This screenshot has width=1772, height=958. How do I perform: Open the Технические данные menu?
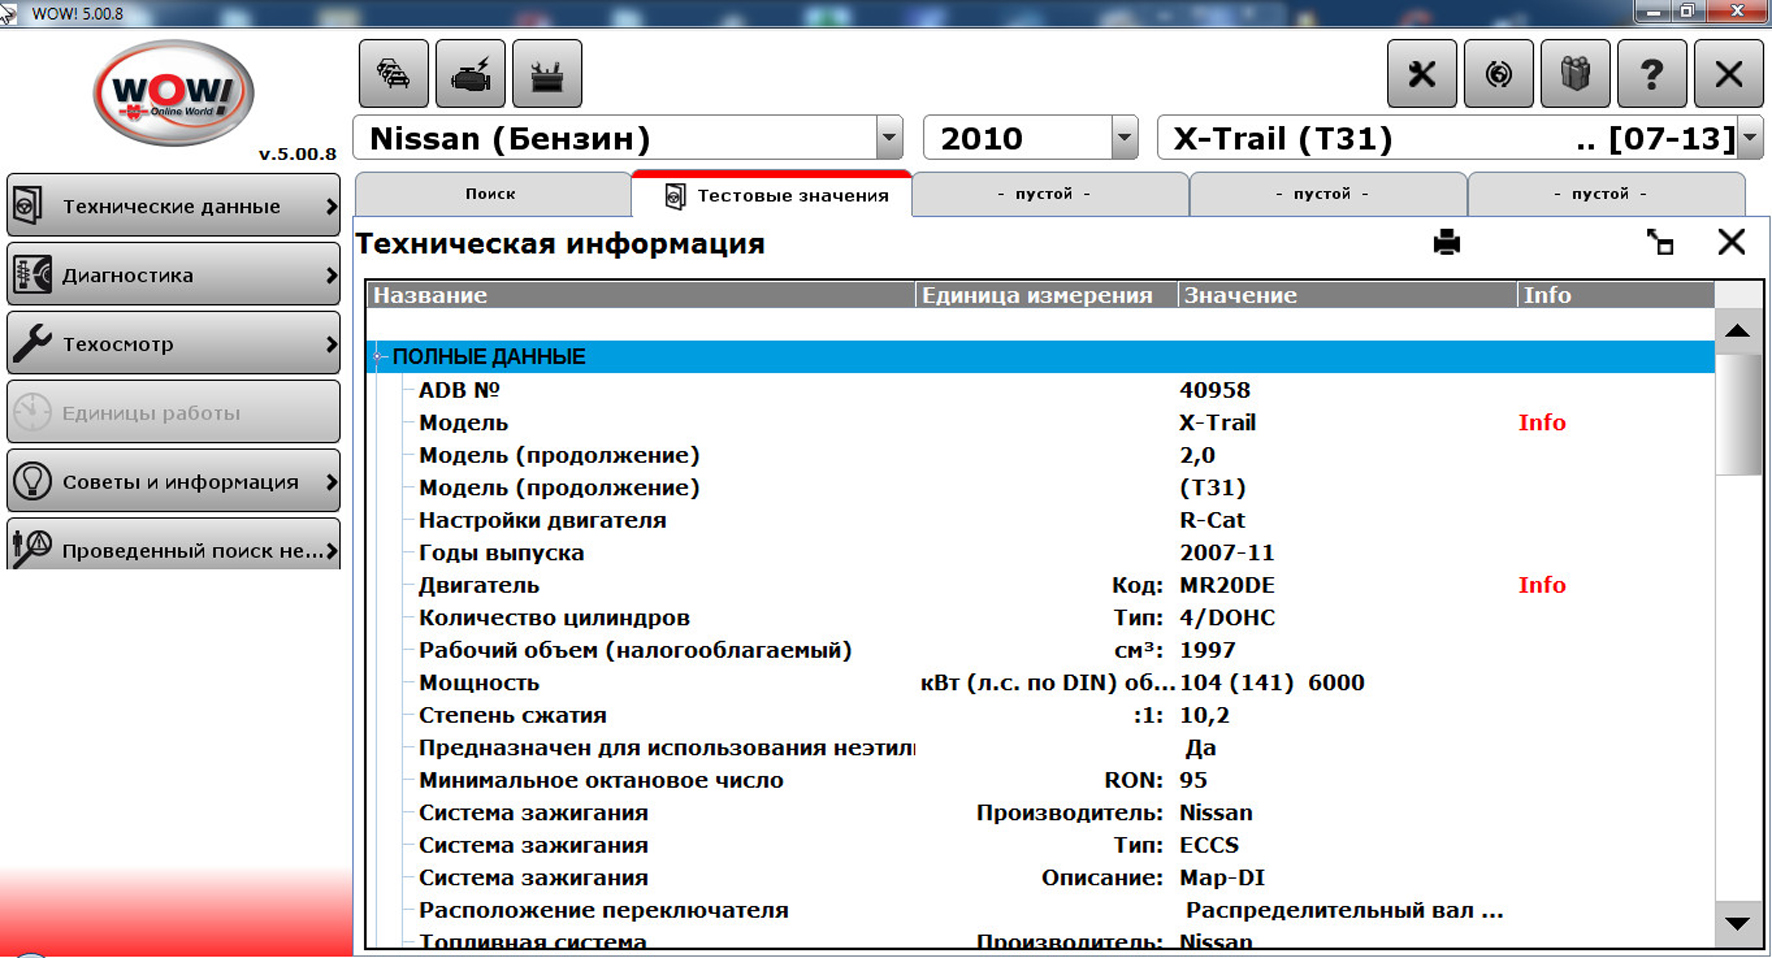pyautogui.click(x=173, y=206)
